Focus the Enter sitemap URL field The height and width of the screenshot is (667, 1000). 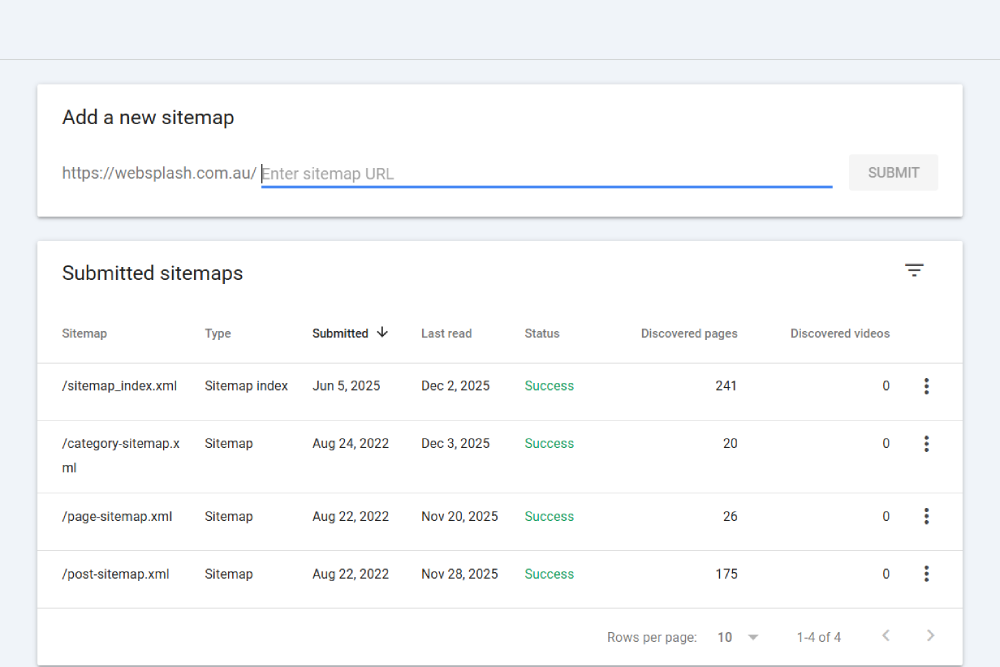coord(547,173)
